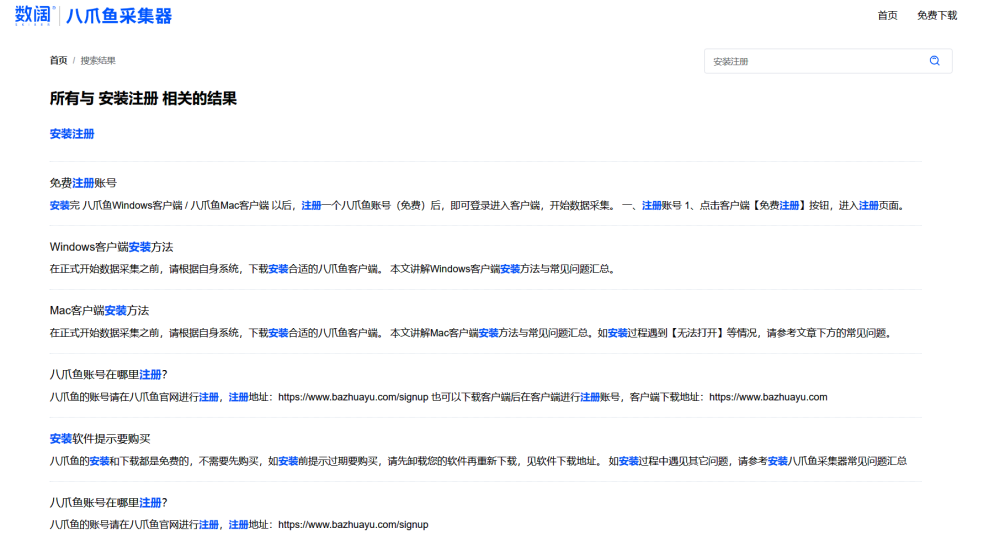Open 免费下载 in top navigation
This screenshot has height=544, width=1000.
[937, 15]
